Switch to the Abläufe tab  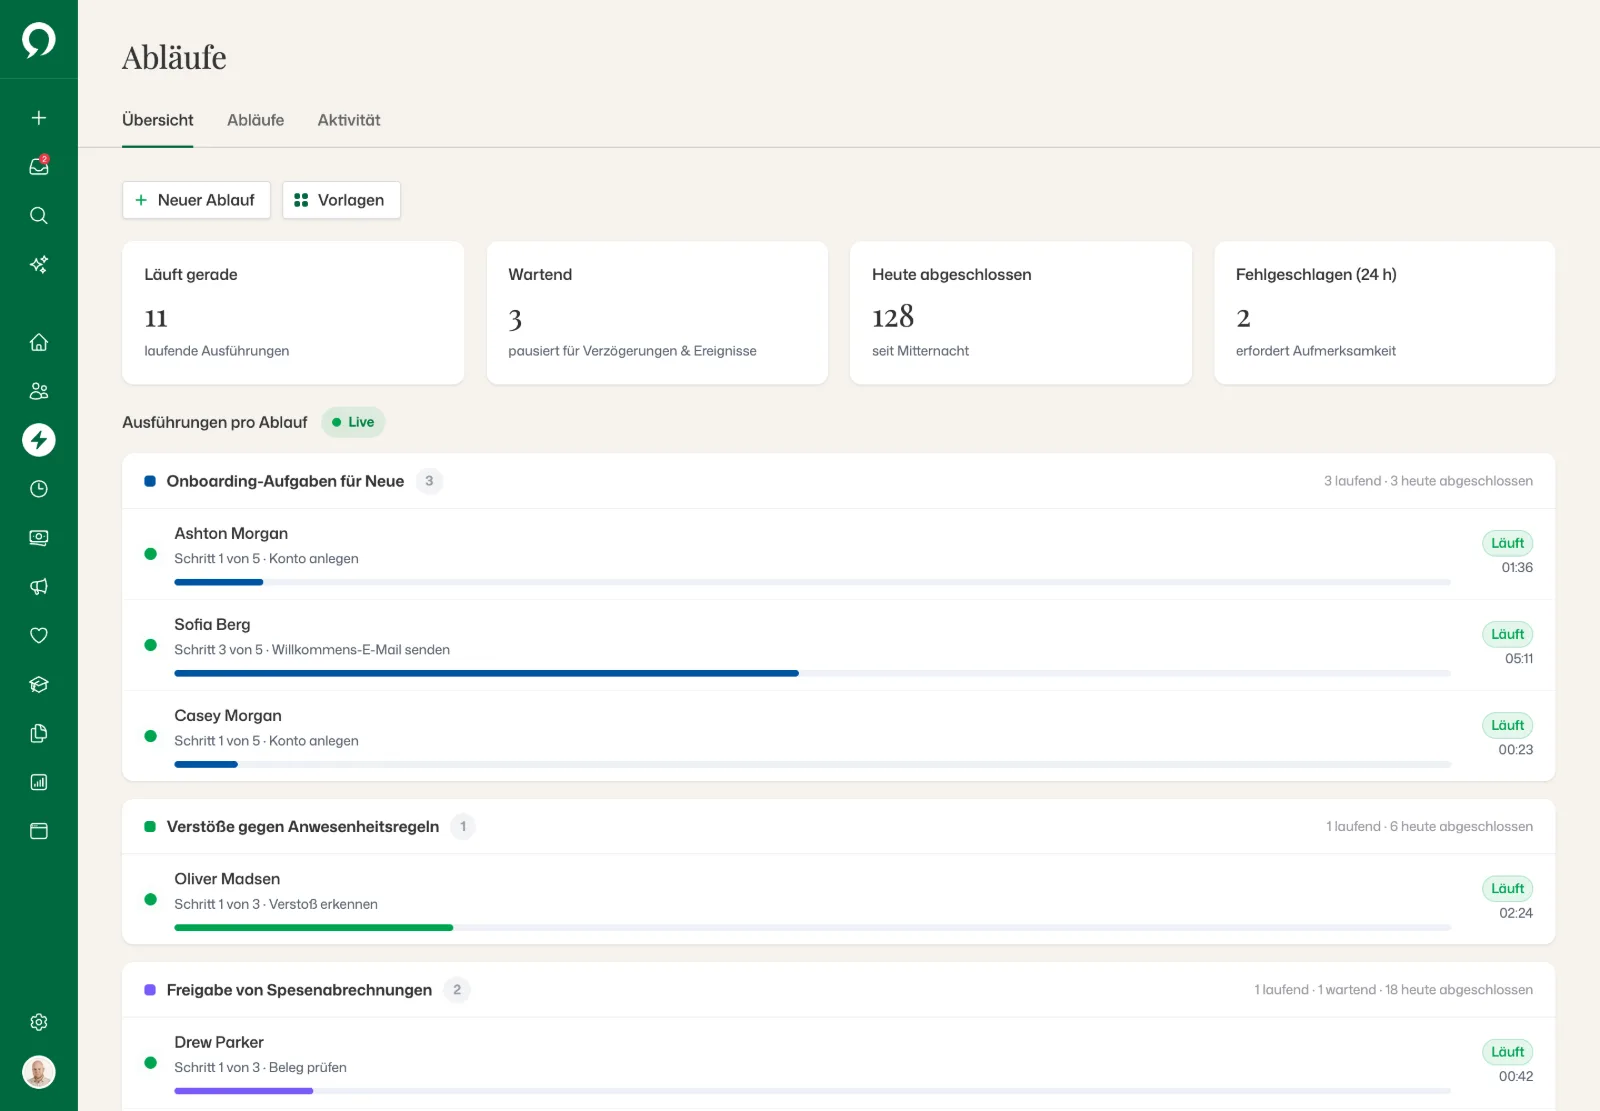255,120
